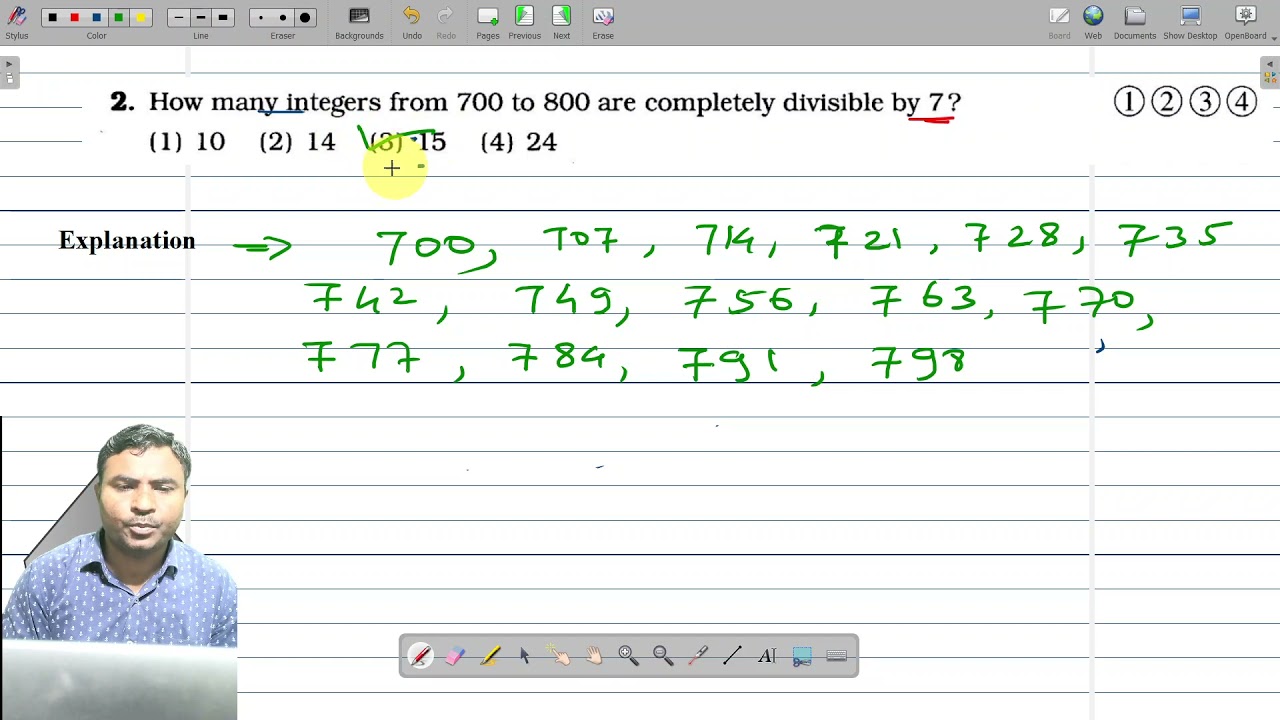
Task: Pick the red pen color
Action: (x=74, y=18)
